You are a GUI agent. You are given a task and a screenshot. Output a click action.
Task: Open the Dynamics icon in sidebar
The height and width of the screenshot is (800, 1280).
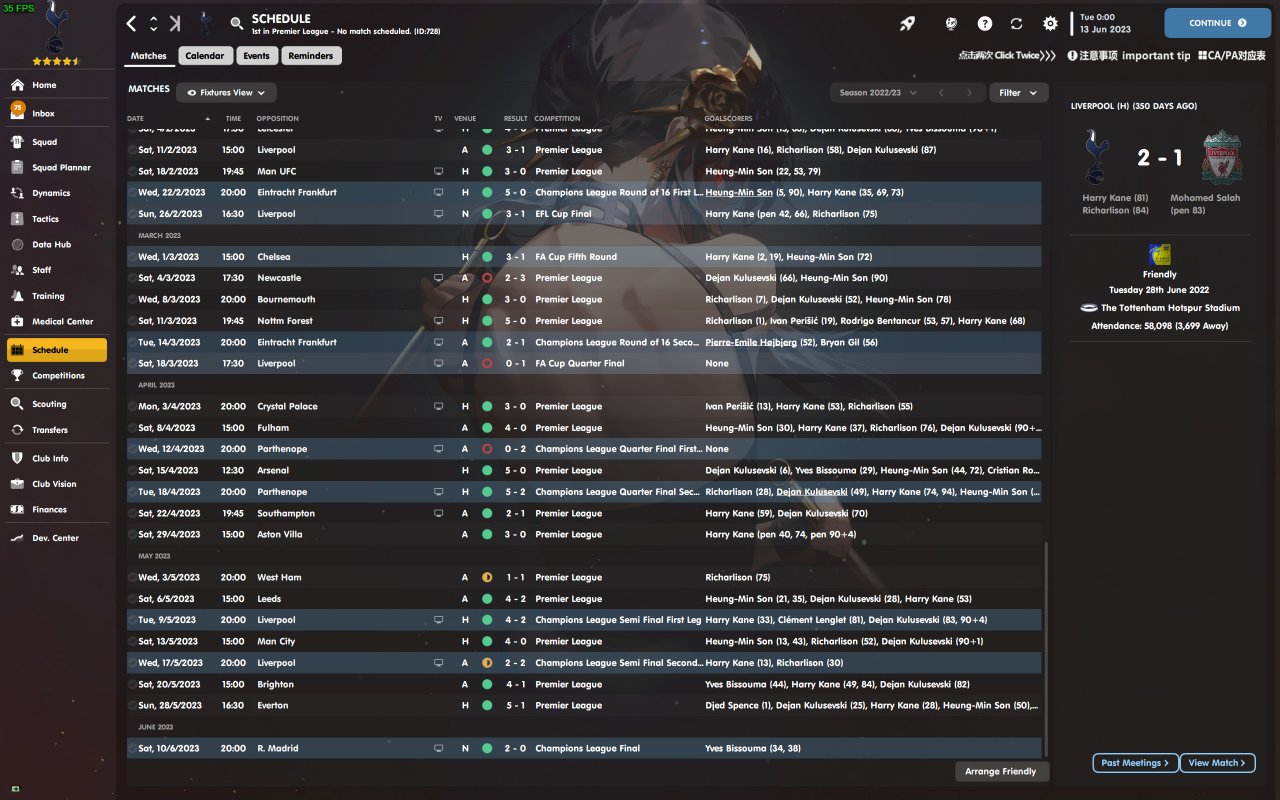[x=17, y=193]
